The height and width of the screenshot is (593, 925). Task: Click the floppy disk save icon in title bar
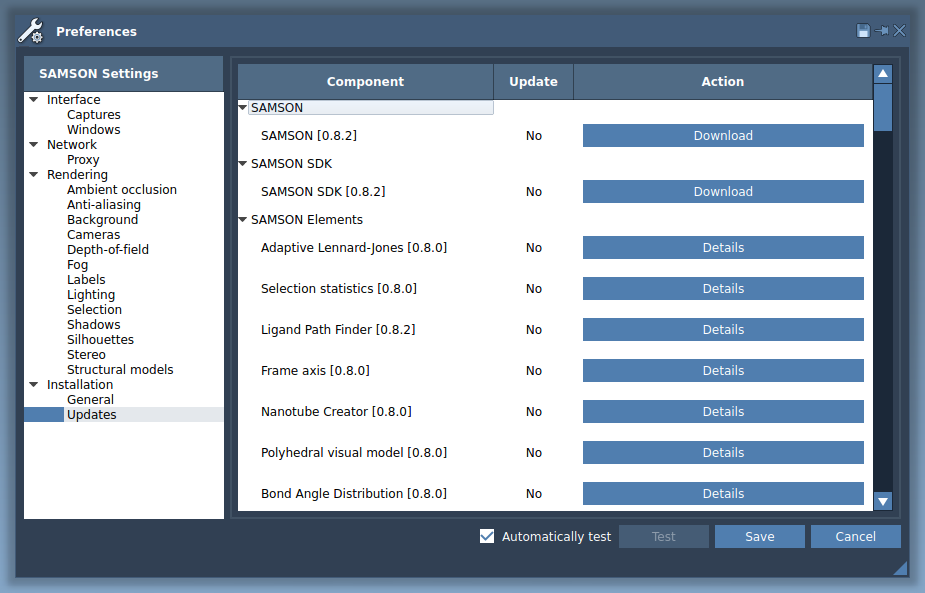(x=863, y=31)
